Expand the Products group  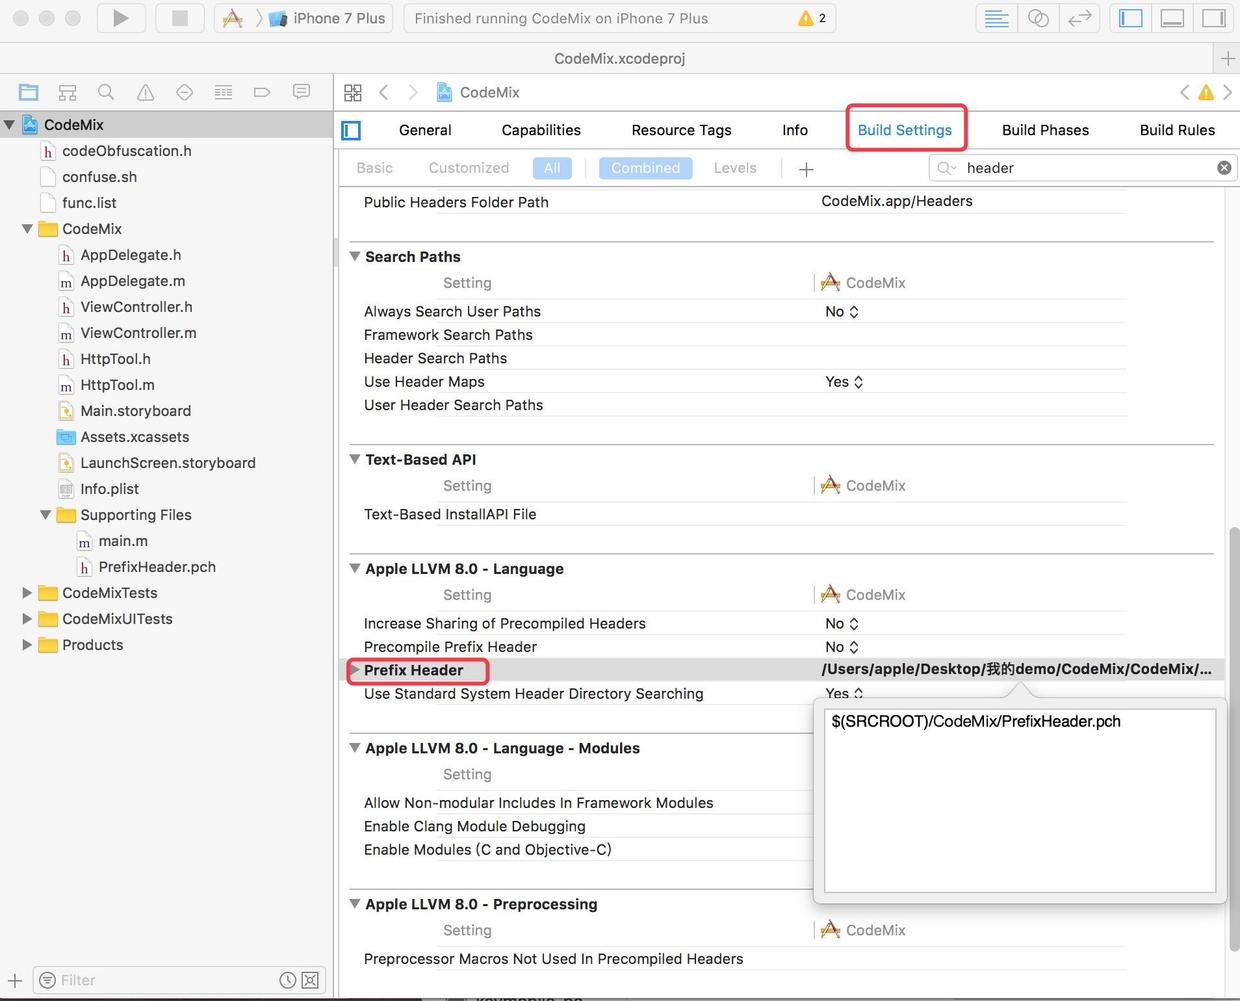pyautogui.click(x=27, y=645)
